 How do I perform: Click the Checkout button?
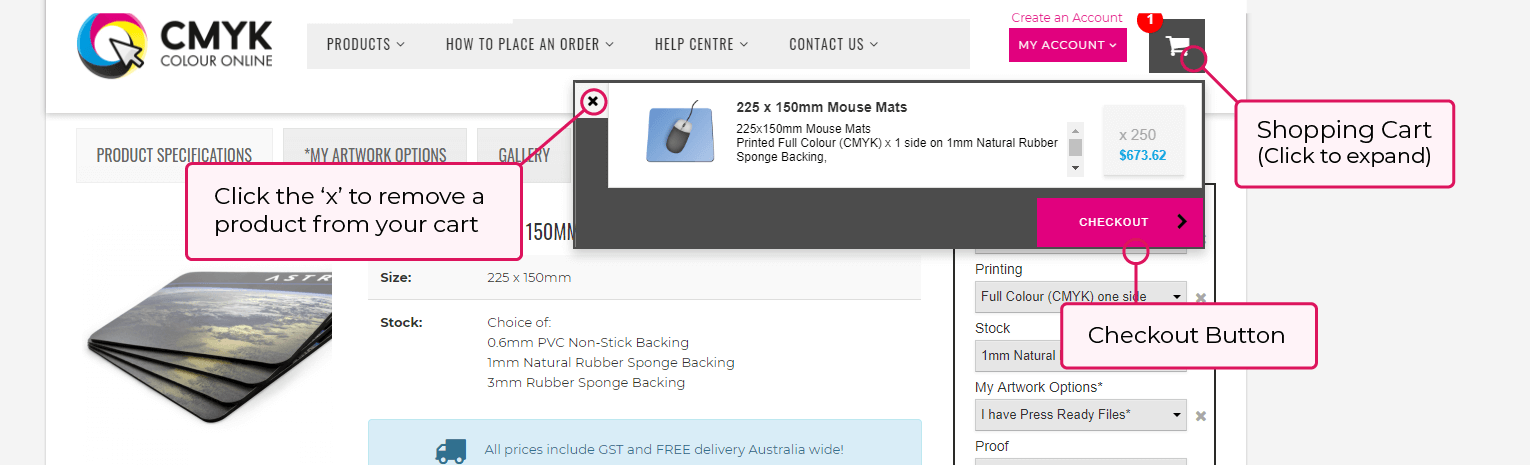click(x=1120, y=222)
